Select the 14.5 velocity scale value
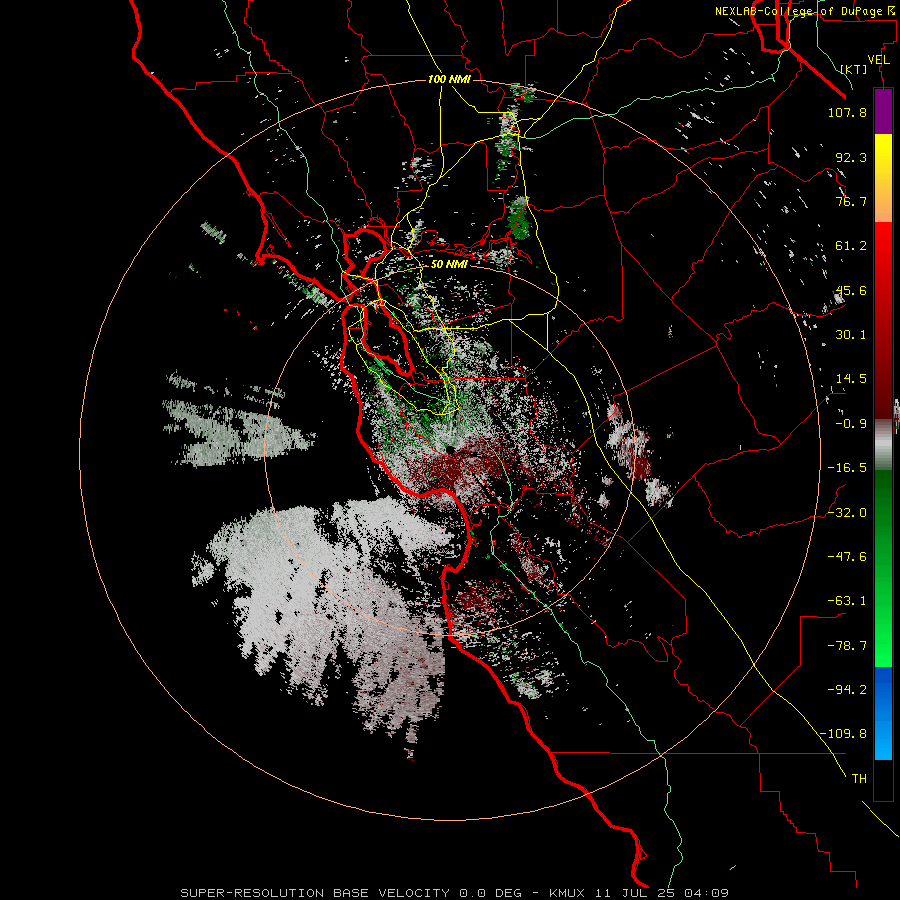The image size is (900, 900). (x=851, y=379)
